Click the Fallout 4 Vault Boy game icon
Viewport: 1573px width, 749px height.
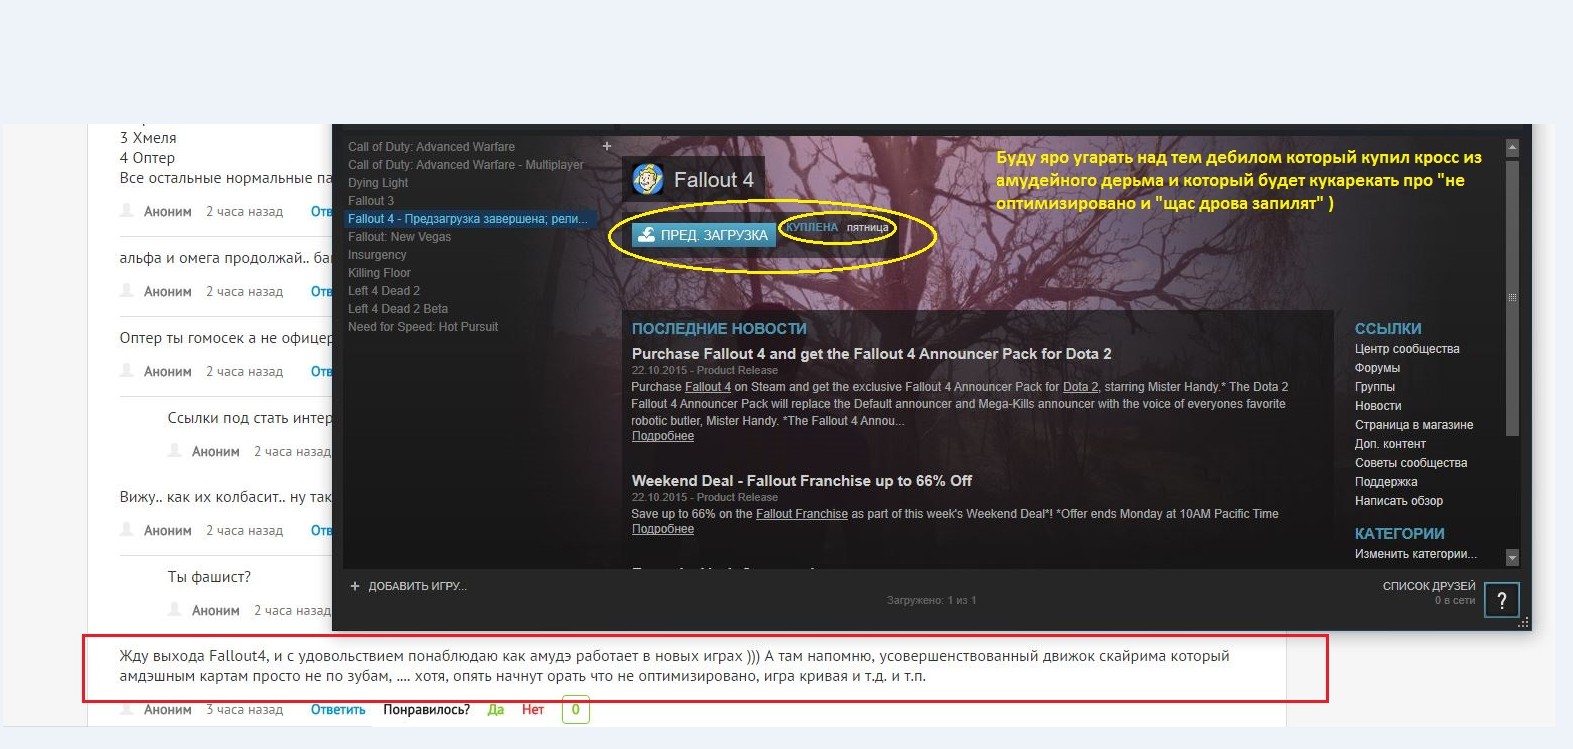[648, 180]
